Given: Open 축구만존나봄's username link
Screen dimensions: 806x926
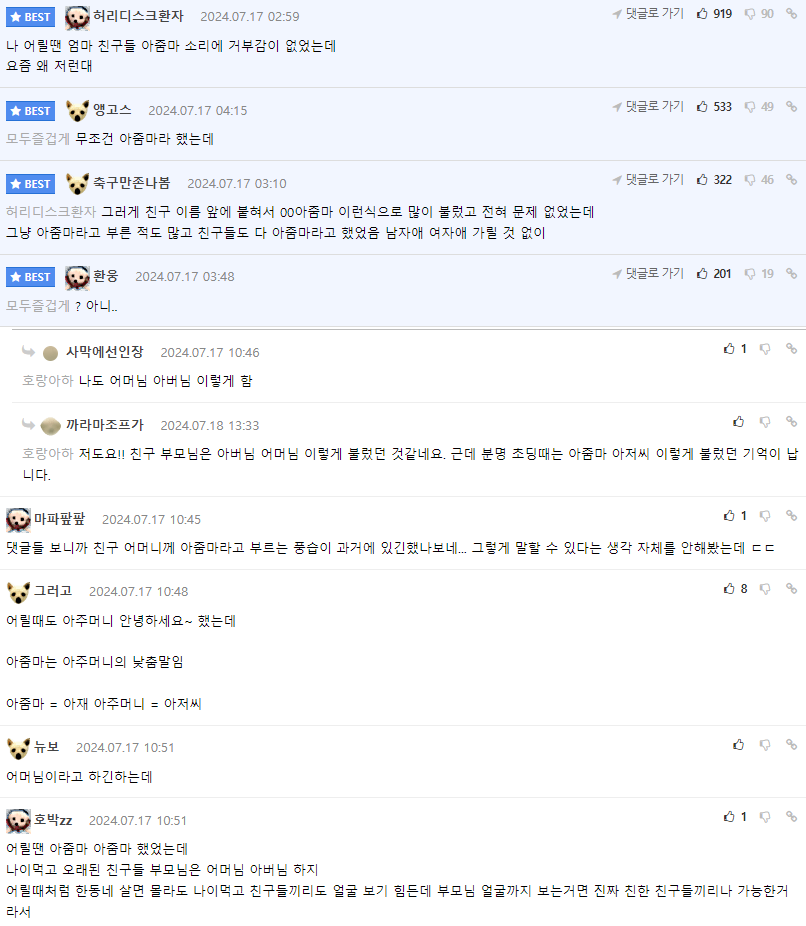Looking at the screenshot, I should [132, 183].
